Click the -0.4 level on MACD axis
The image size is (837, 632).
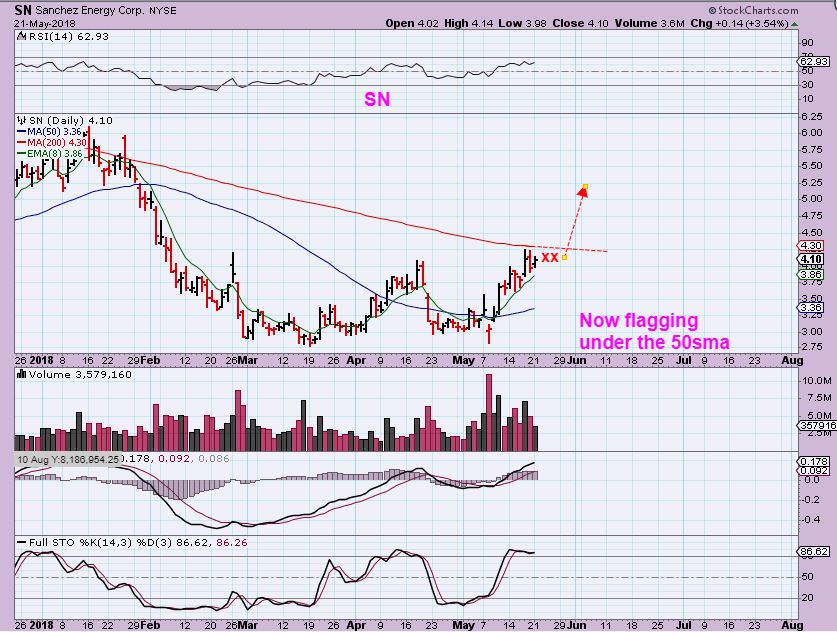(x=812, y=519)
